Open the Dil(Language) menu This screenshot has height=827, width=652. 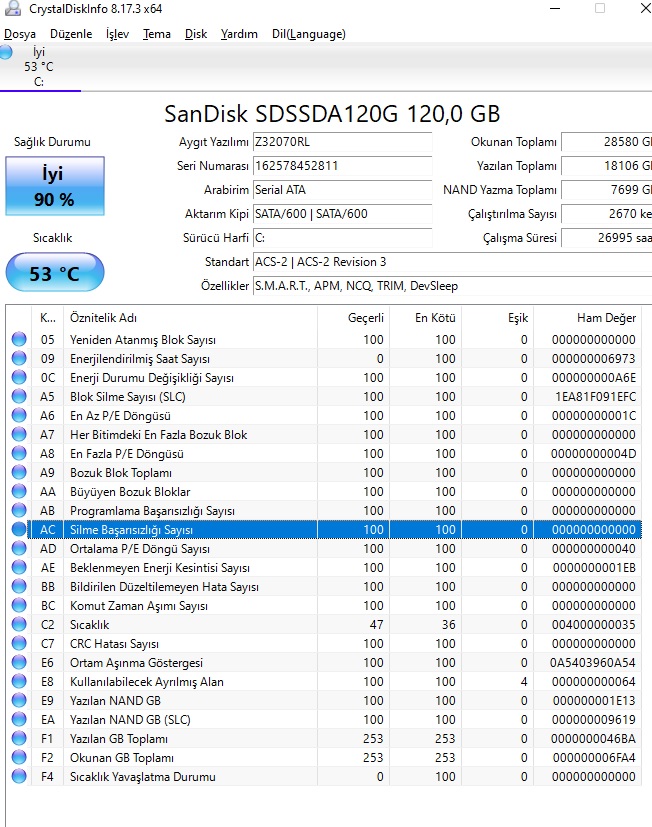click(309, 34)
